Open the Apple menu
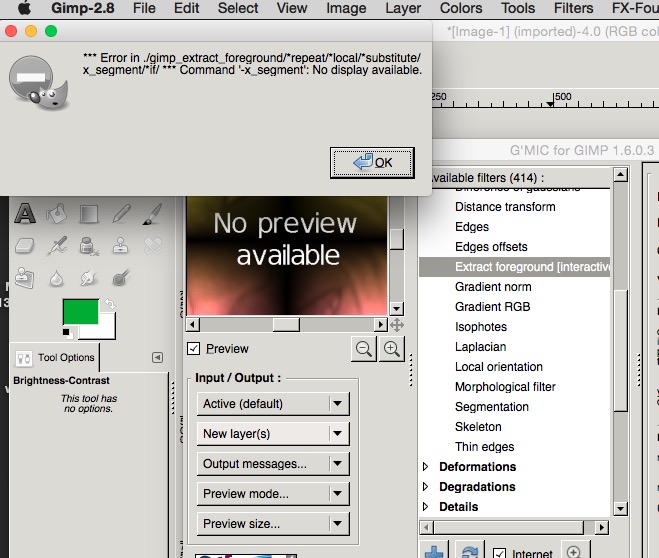This screenshot has height=558, width=659. (x=25, y=8)
